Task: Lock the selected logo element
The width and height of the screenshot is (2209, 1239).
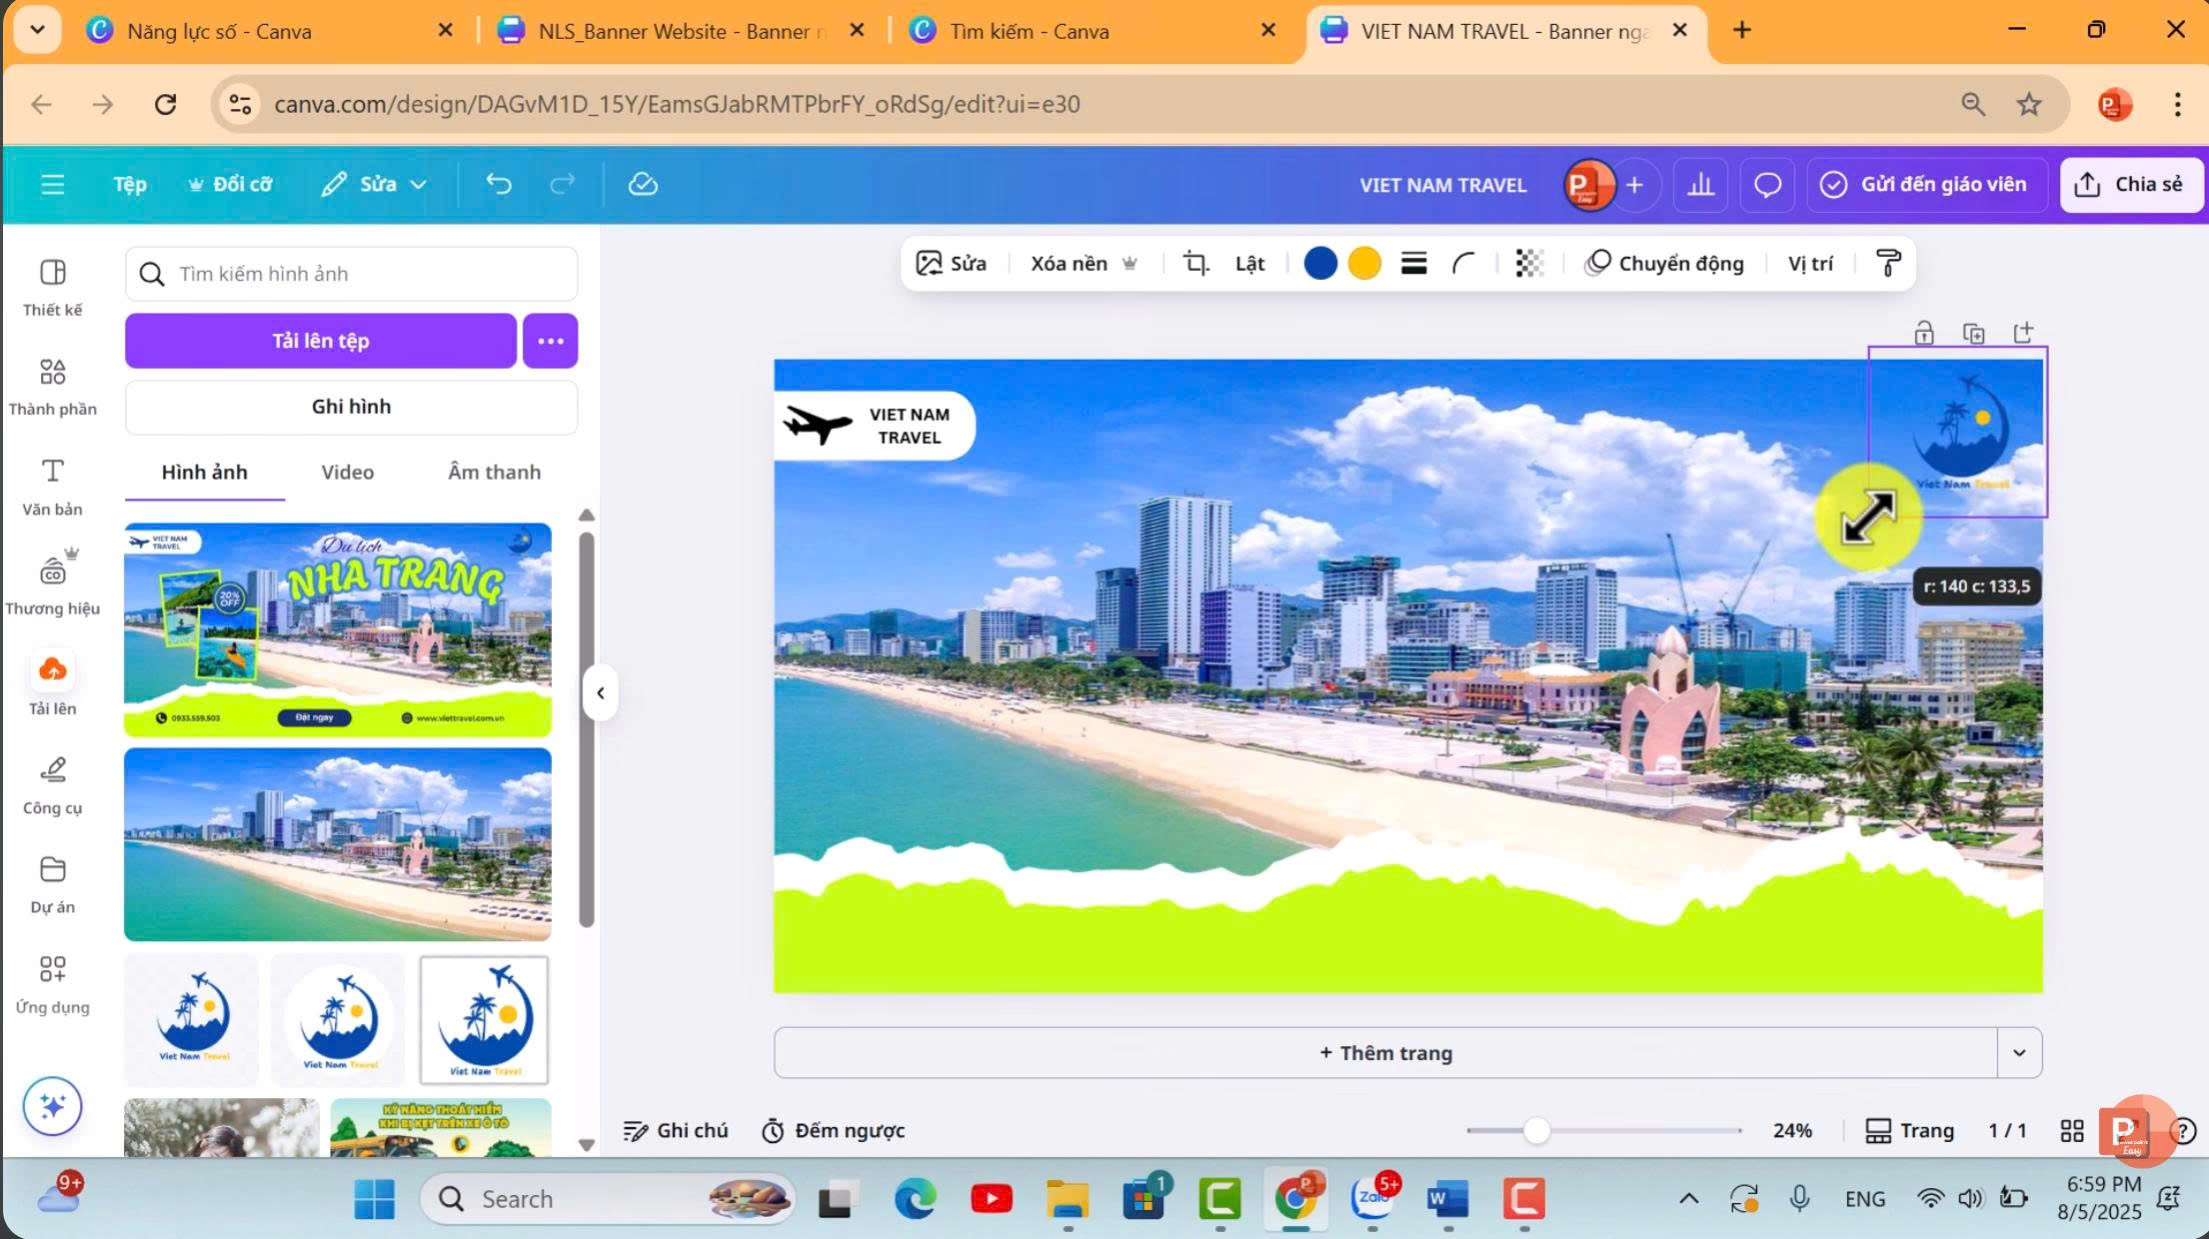Action: pyautogui.click(x=1923, y=333)
